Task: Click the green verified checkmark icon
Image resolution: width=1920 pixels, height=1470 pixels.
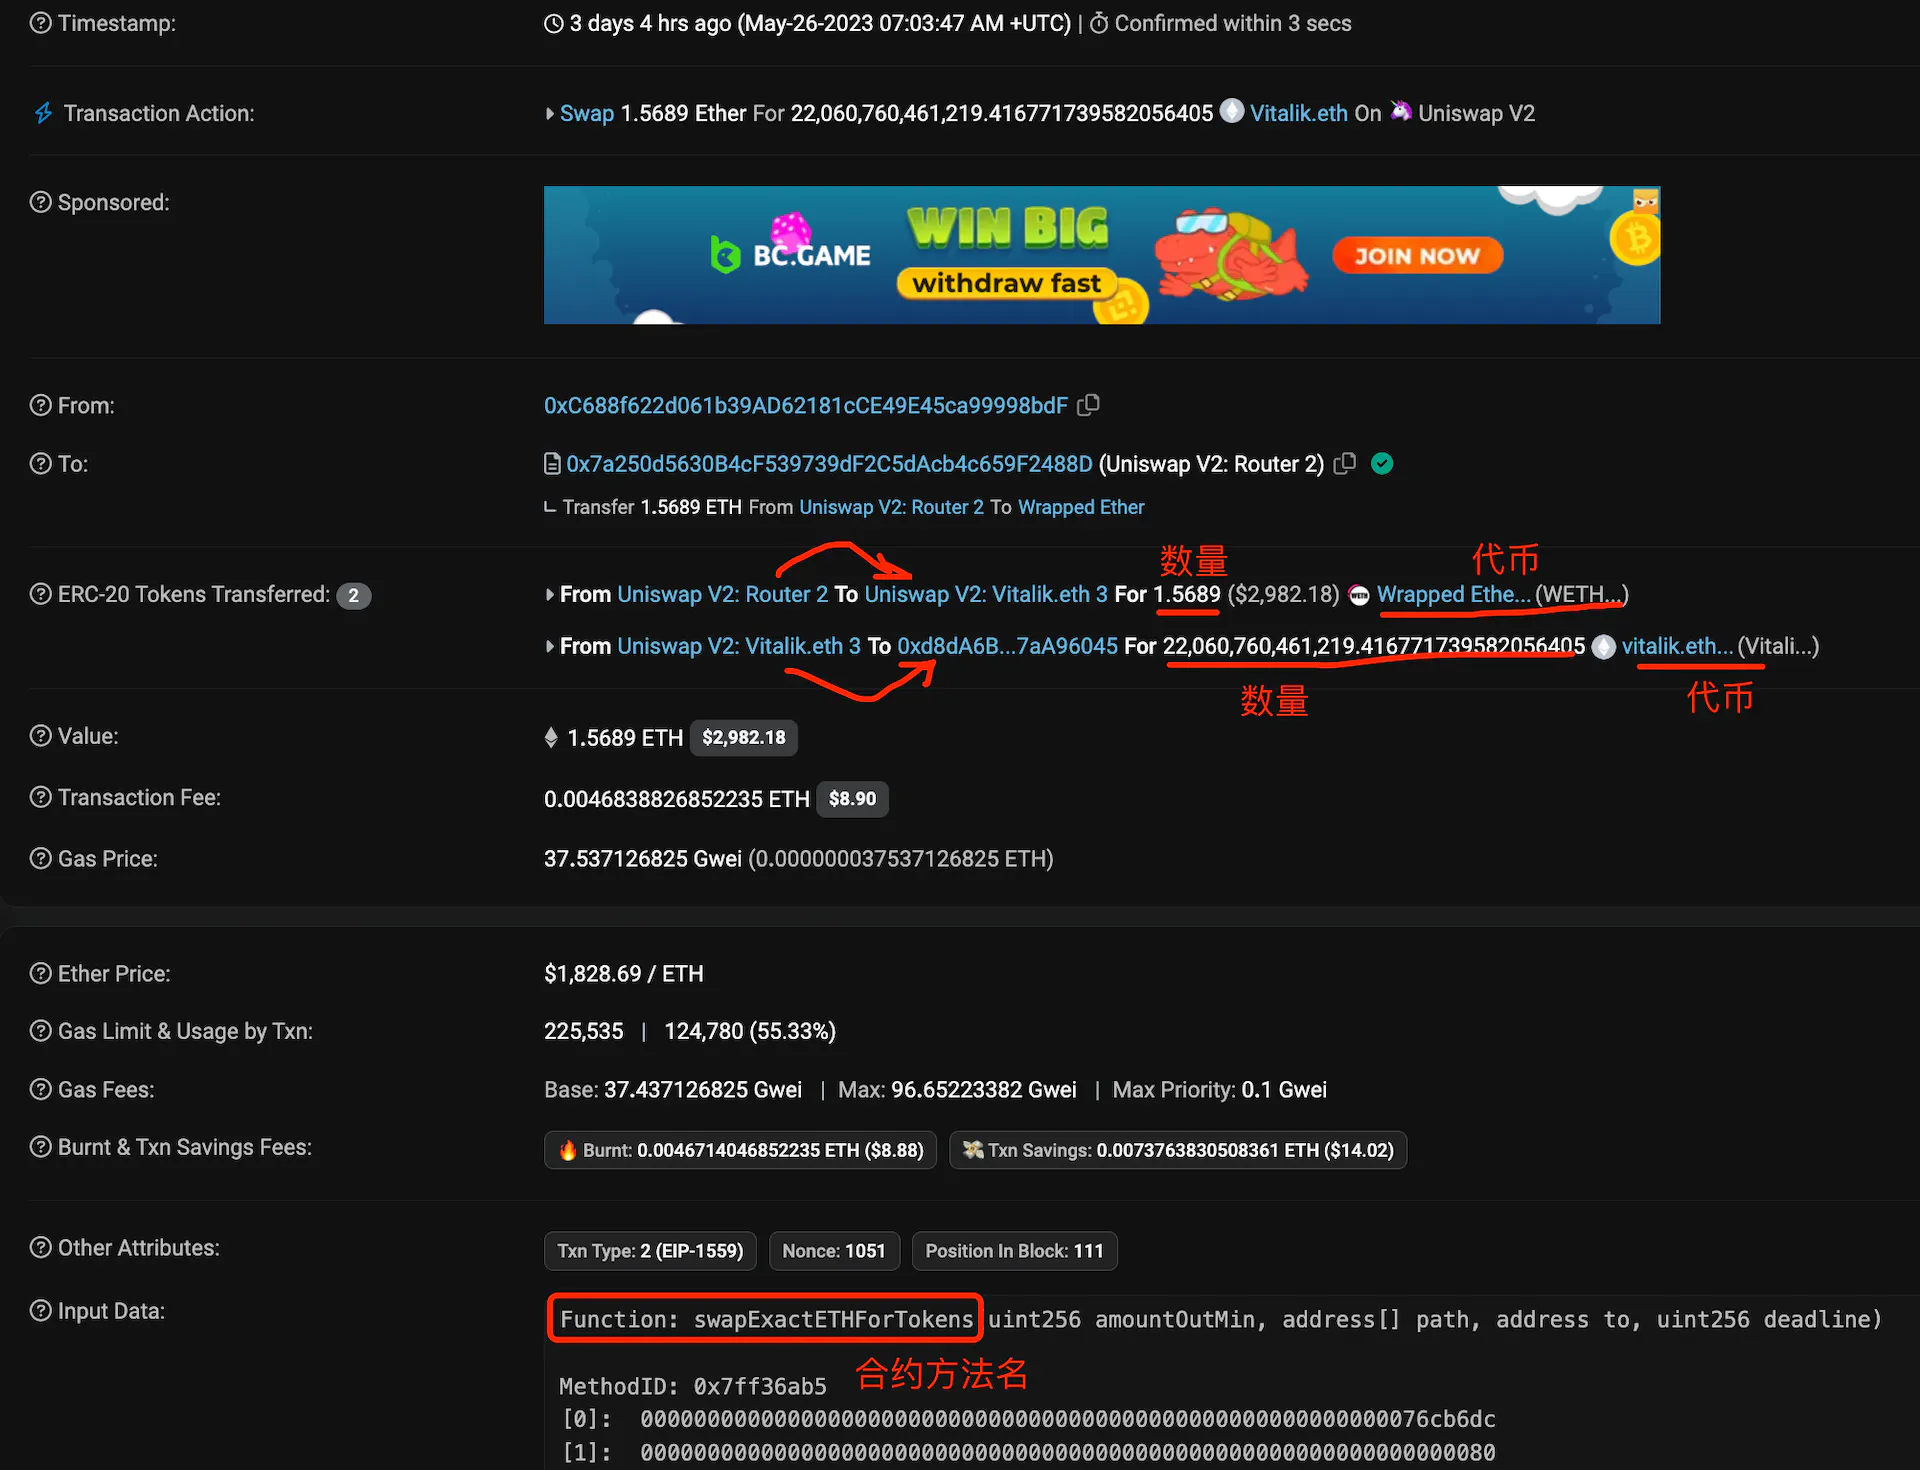Action: [x=1382, y=464]
